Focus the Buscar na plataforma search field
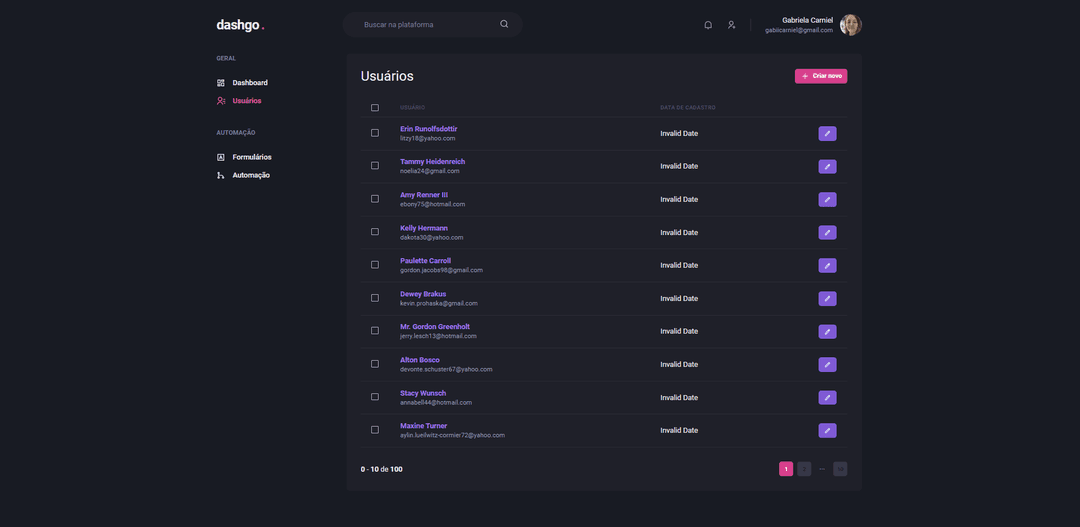Image resolution: width=1080 pixels, height=527 pixels. 428,24
